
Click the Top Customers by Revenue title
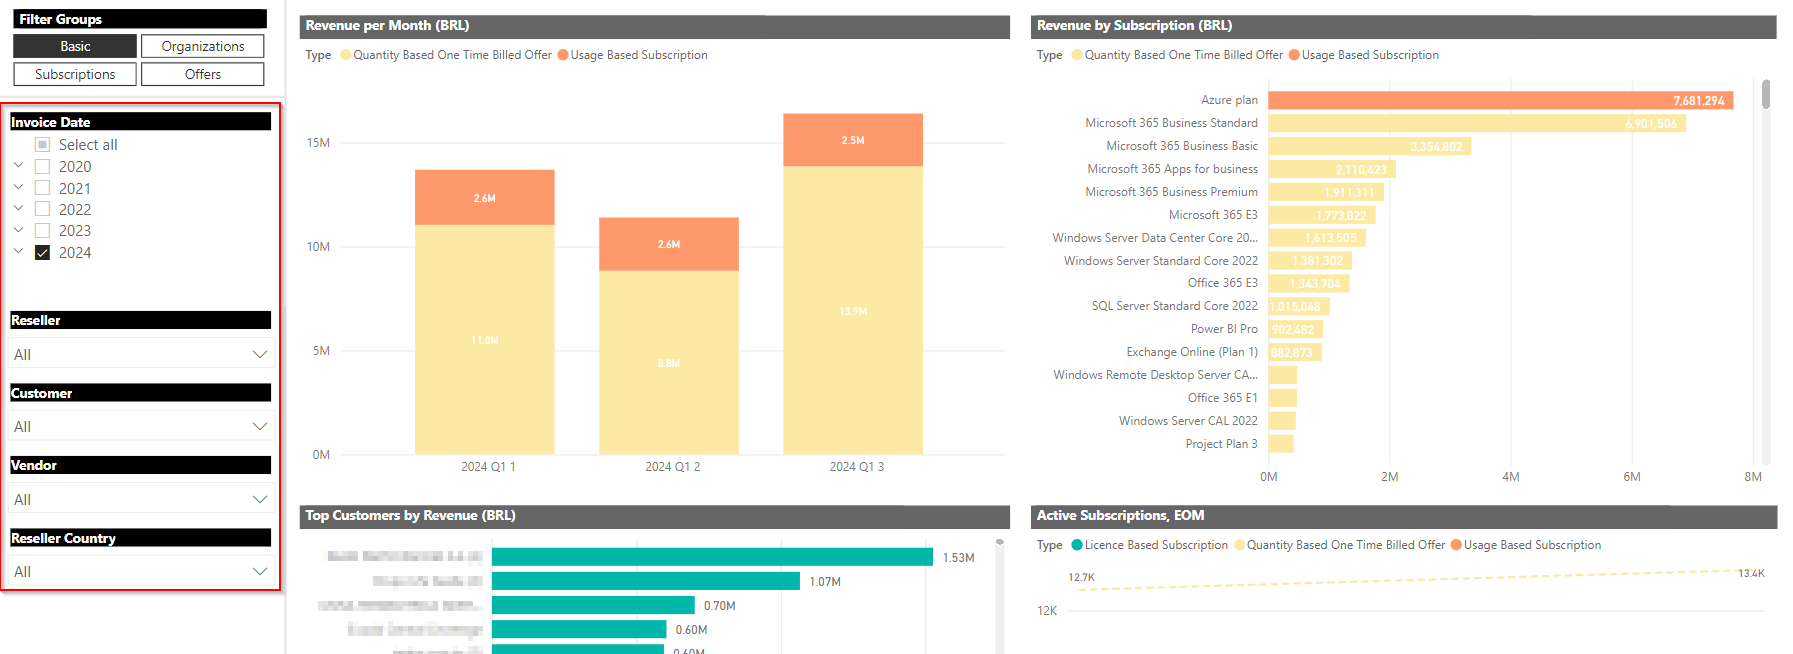[x=410, y=515]
